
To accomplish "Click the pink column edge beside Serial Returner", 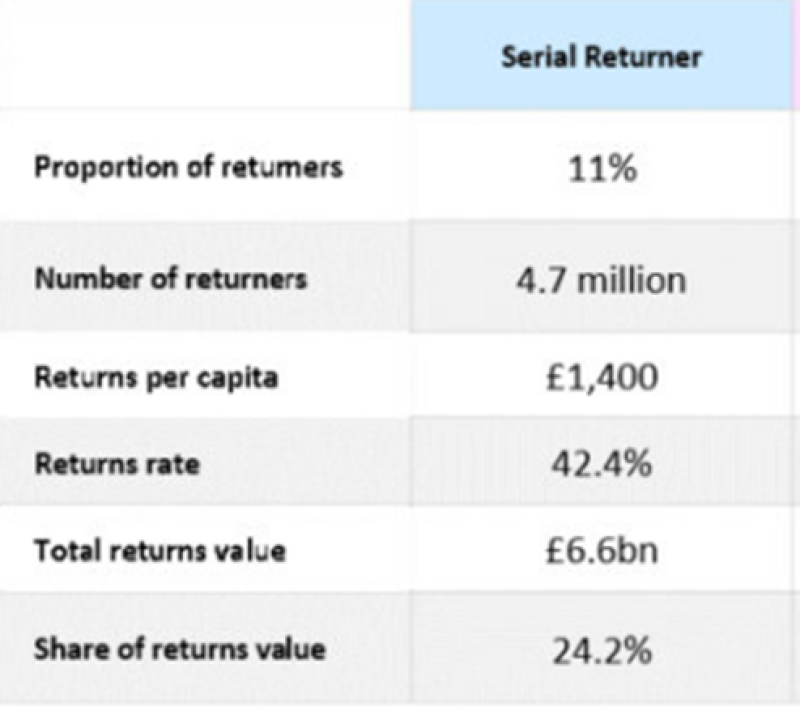I will click(795, 57).
